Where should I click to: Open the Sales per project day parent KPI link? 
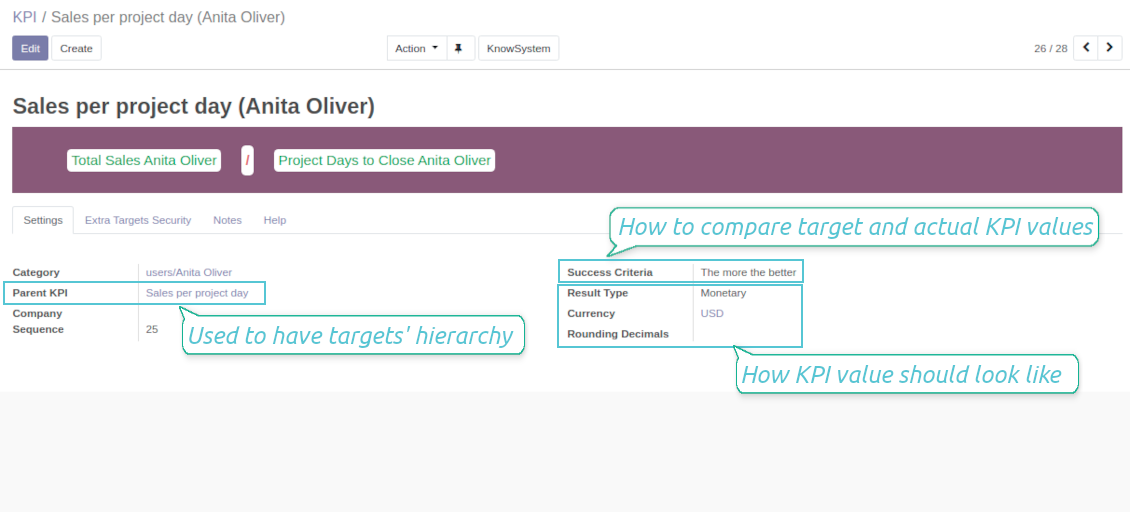tap(197, 293)
